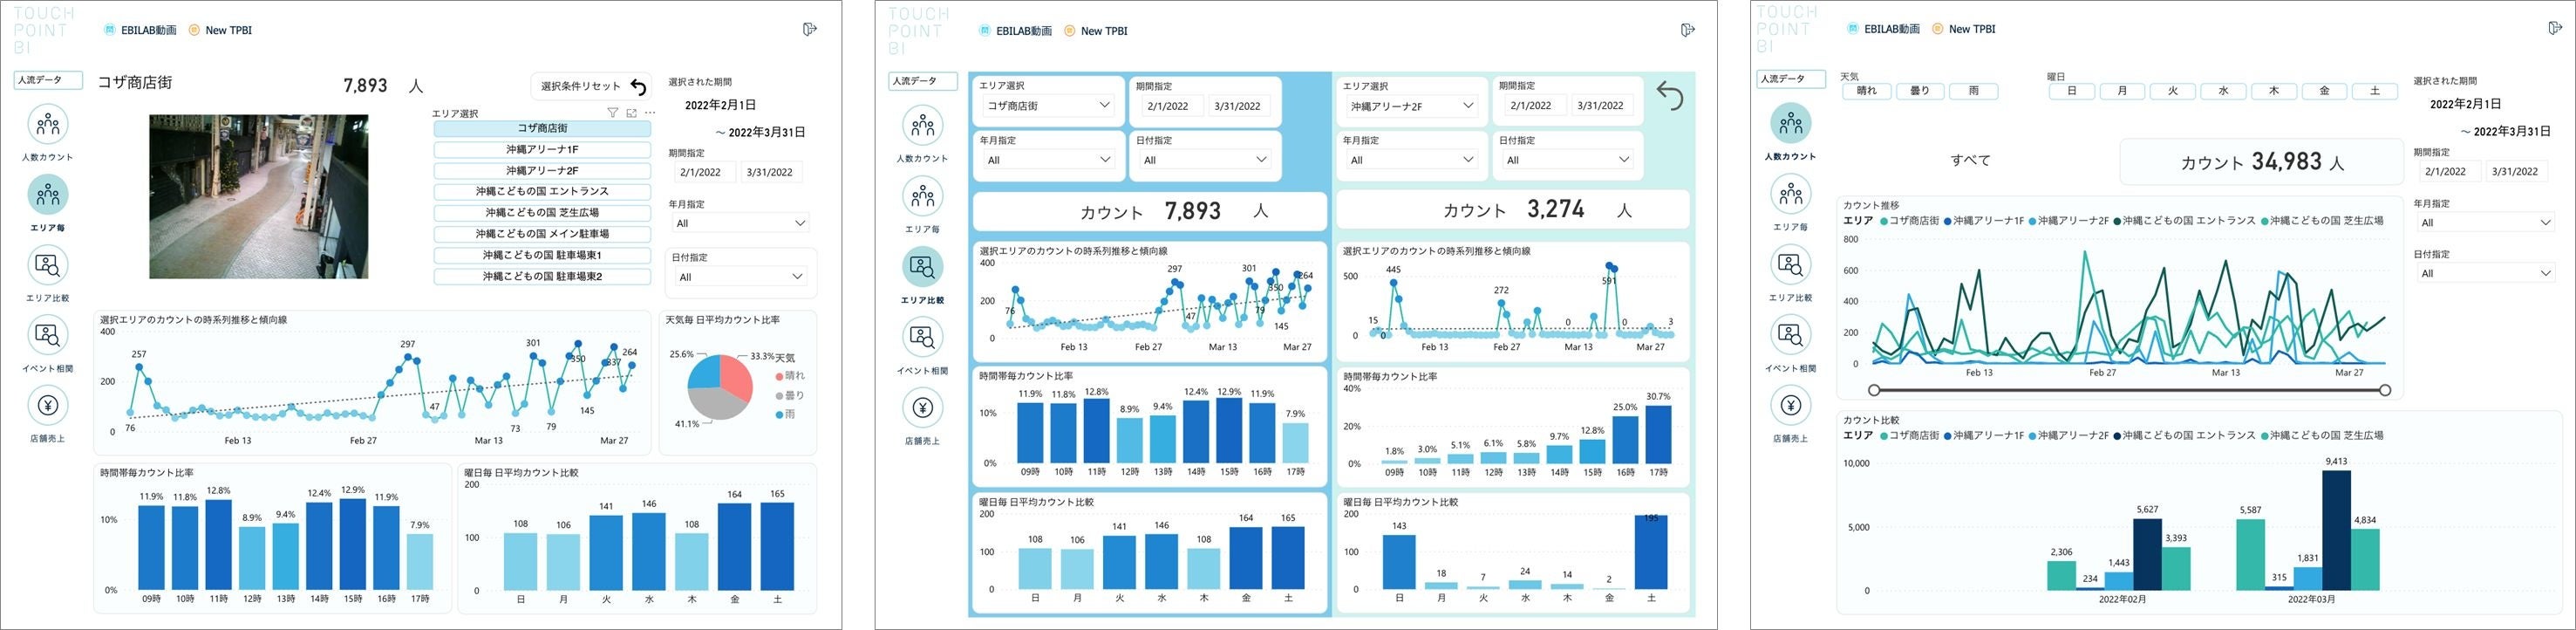Click 人流データ tab in middle dashboard
This screenshot has width=2576, height=630.
click(x=922, y=81)
